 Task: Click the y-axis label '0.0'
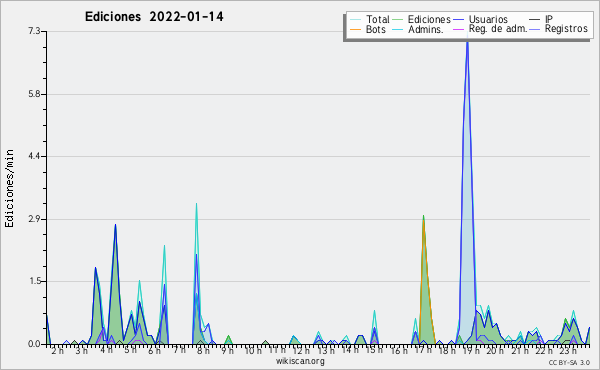34,344
